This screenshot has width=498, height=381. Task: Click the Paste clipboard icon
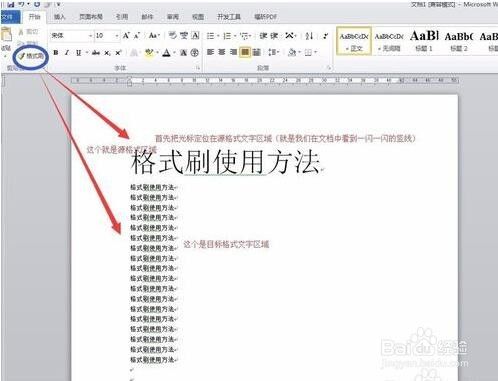[x=6, y=34]
